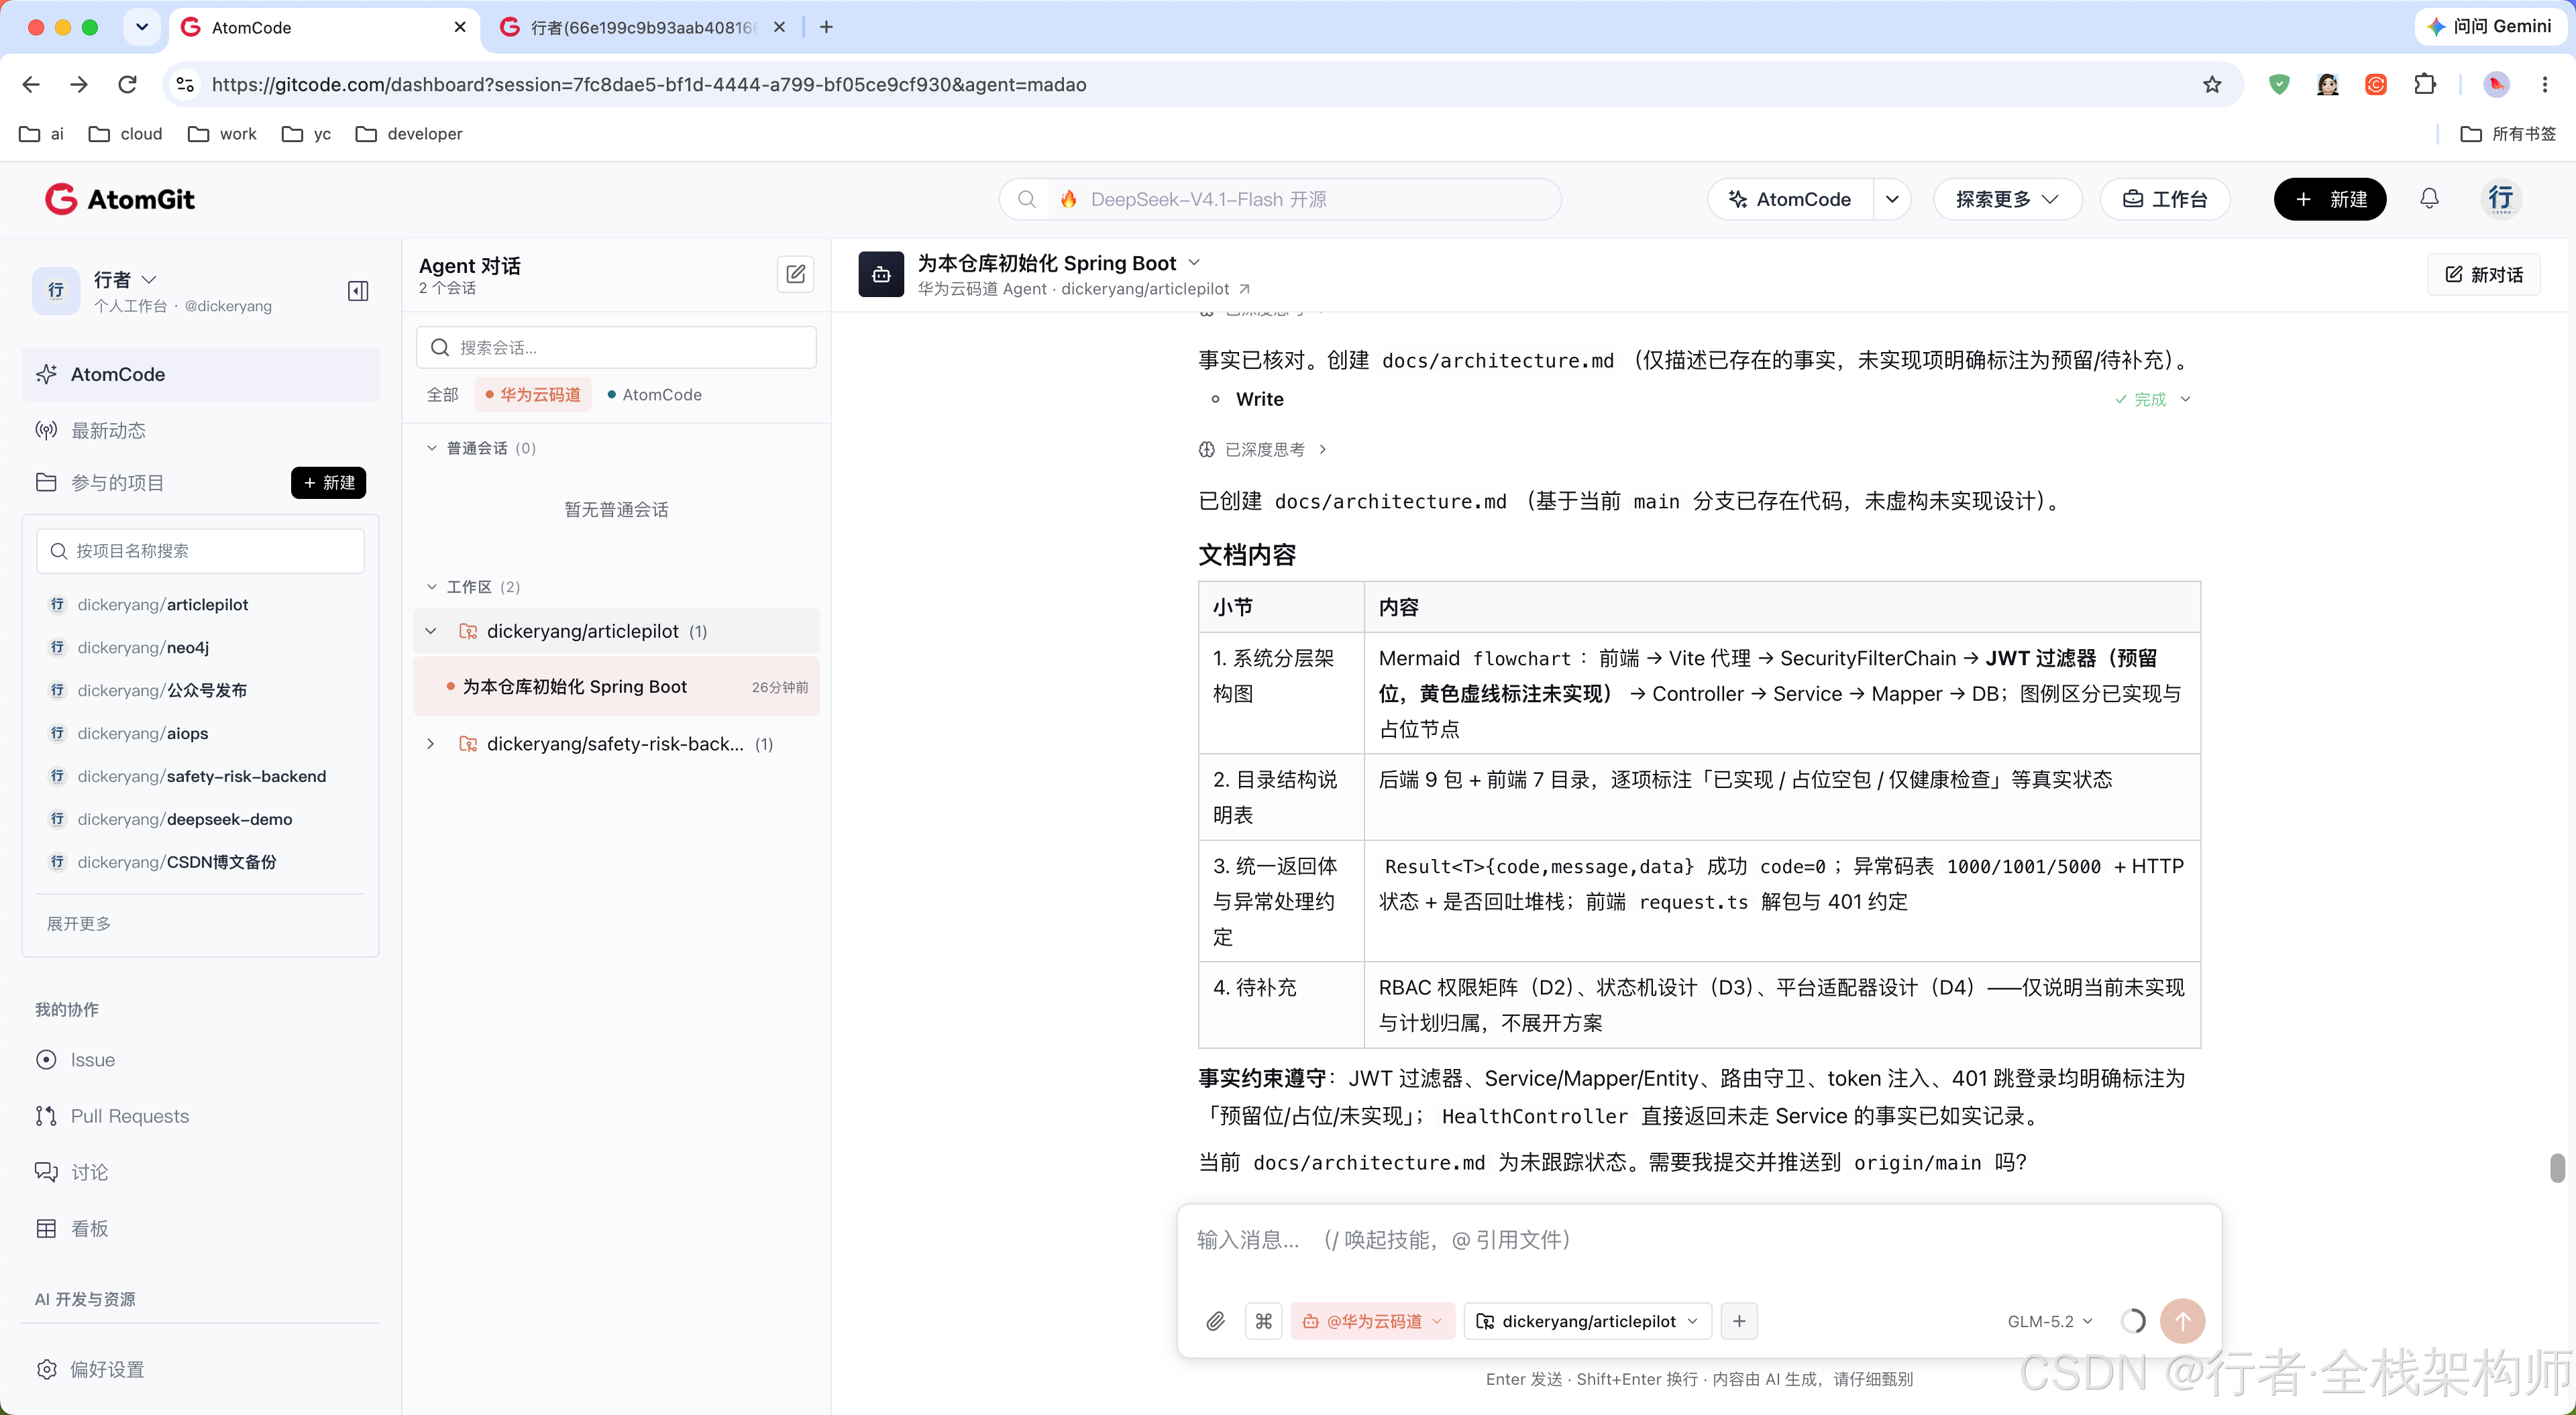Bookmark this page with the star icon
The width and height of the screenshot is (2576, 1415).
click(x=2212, y=85)
